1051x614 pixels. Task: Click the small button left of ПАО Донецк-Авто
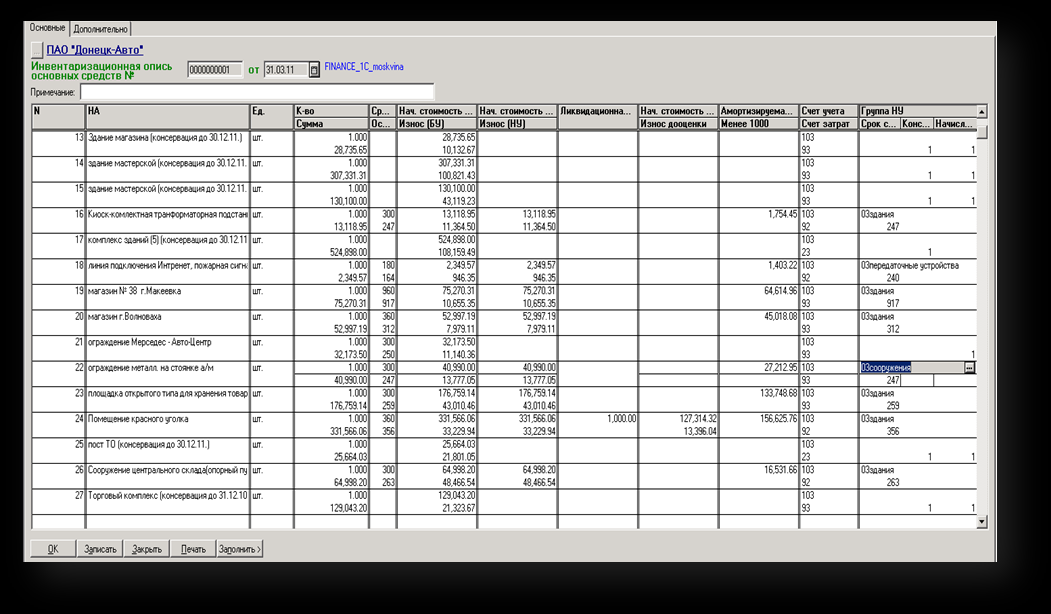(x=37, y=50)
